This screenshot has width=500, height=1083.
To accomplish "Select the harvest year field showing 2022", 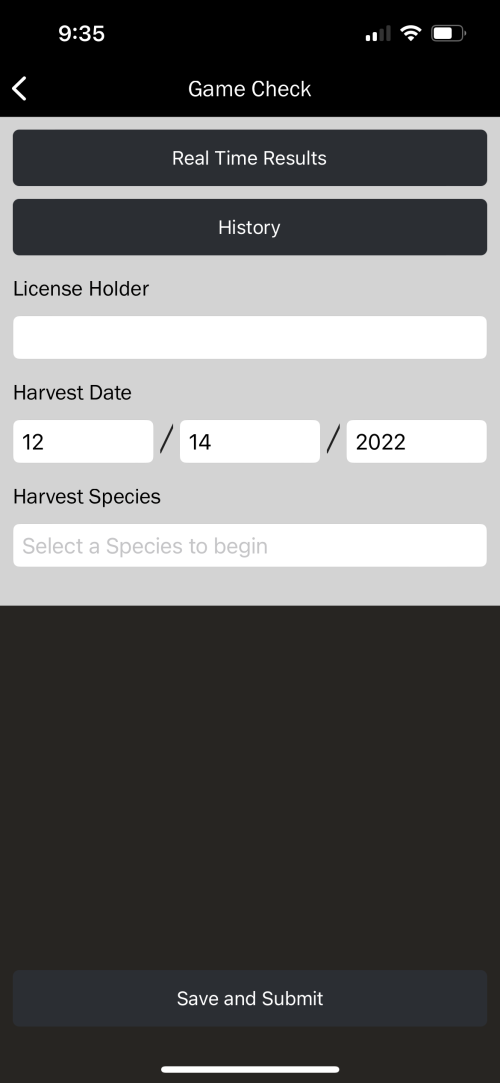I will [x=416, y=441].
